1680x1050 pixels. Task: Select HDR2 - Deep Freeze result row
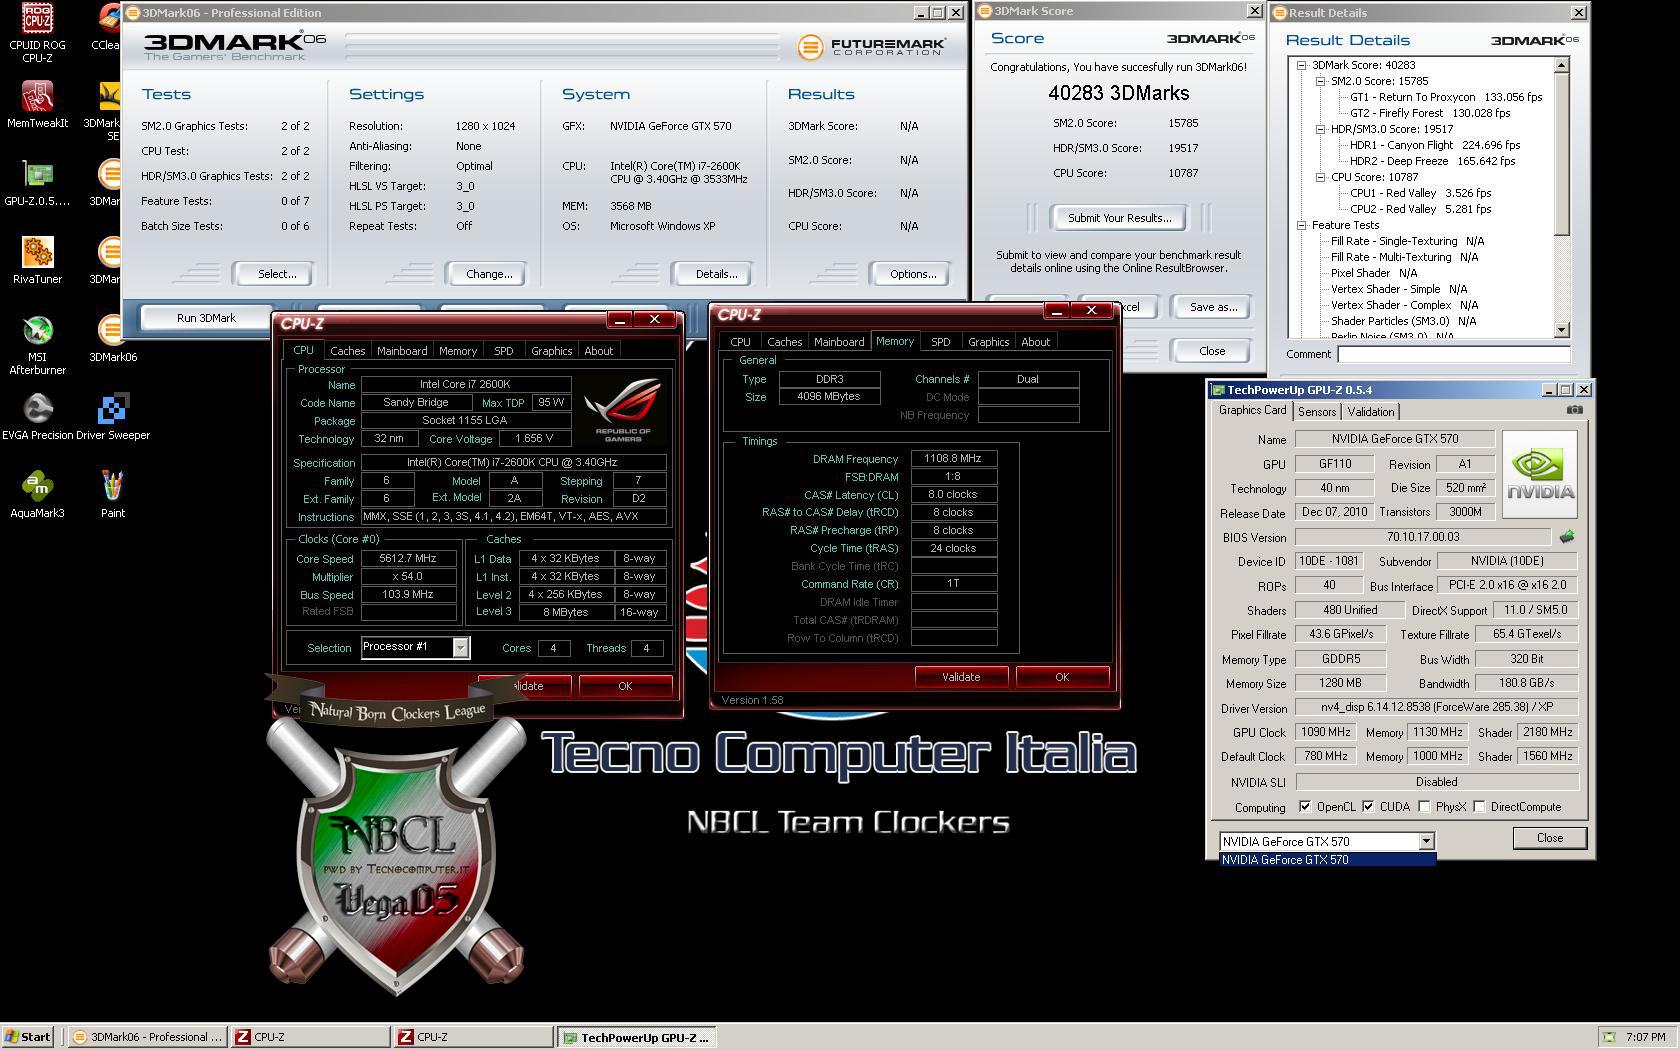(x=1432, y=161)
